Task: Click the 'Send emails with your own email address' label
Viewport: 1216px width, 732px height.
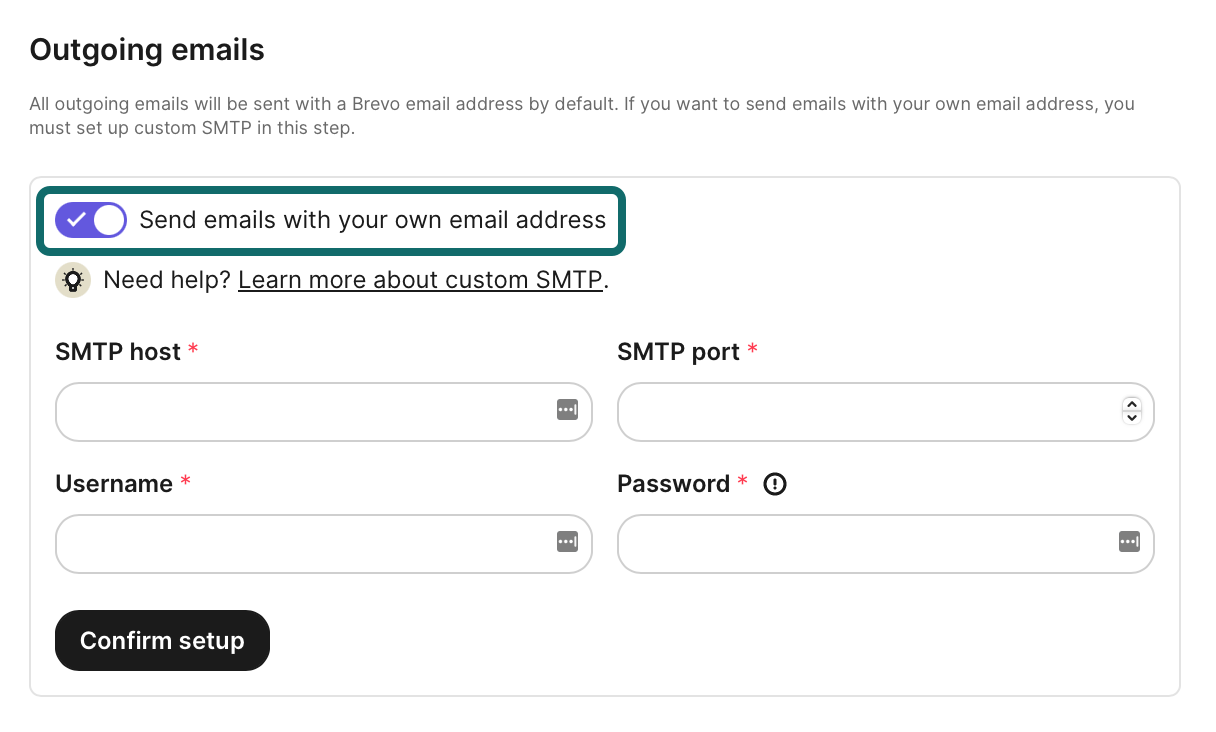Action: point(372,220)
